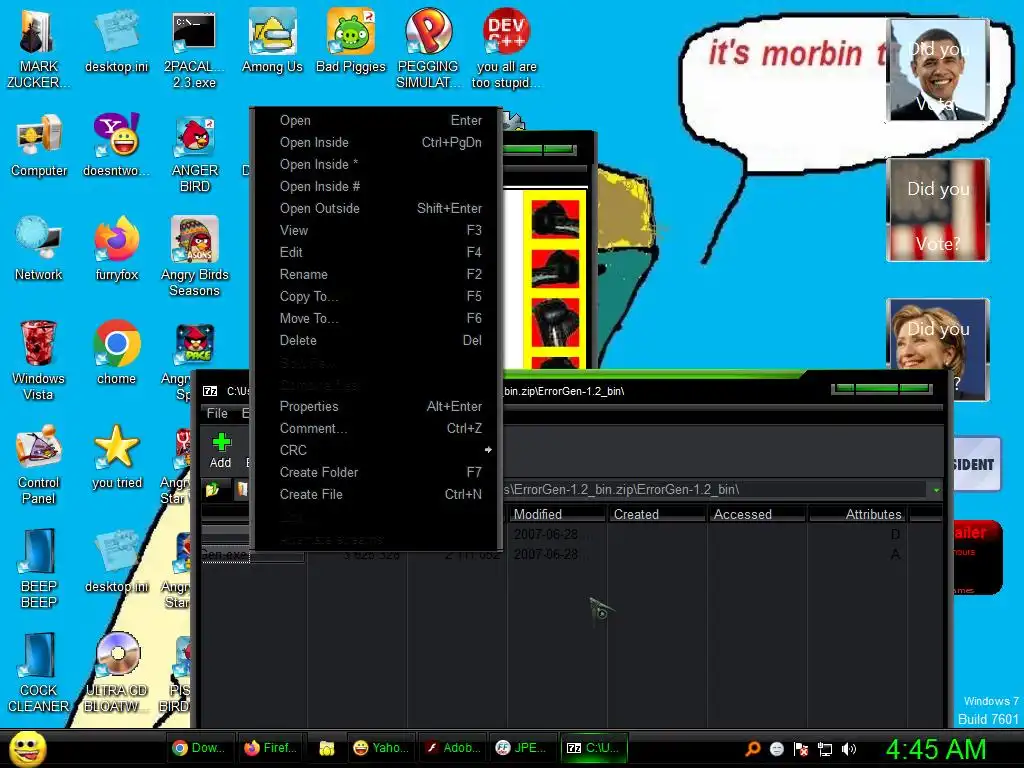
Task: Click the flag 'Did you Vote?' gadget
Action: point(938,210)
